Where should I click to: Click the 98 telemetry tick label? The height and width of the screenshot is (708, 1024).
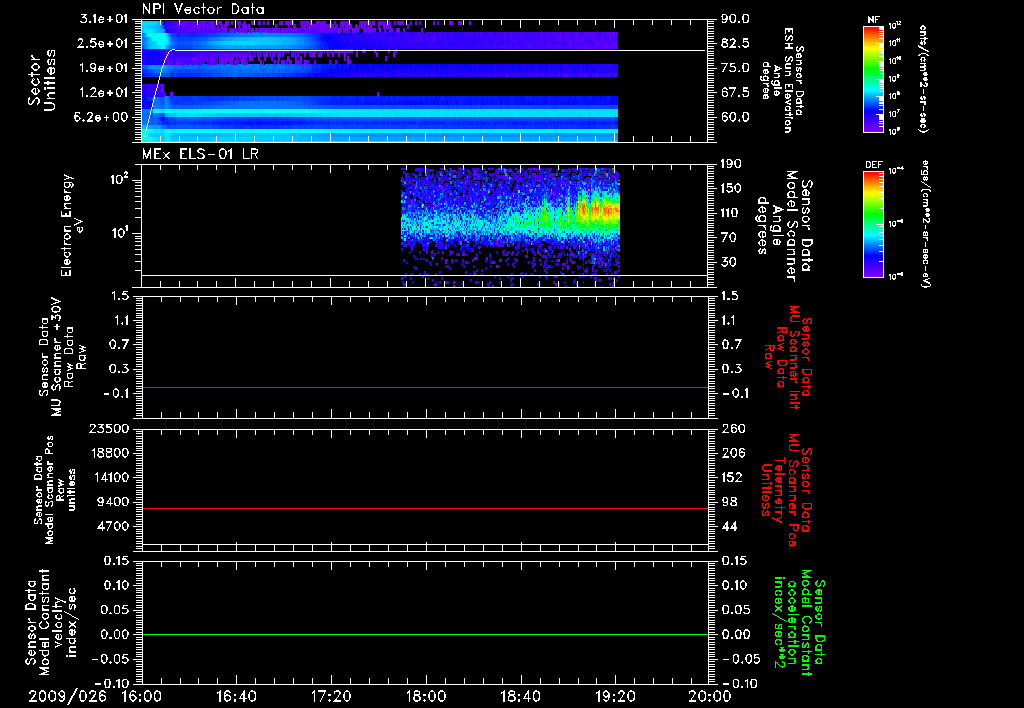(x=729, y=502)
